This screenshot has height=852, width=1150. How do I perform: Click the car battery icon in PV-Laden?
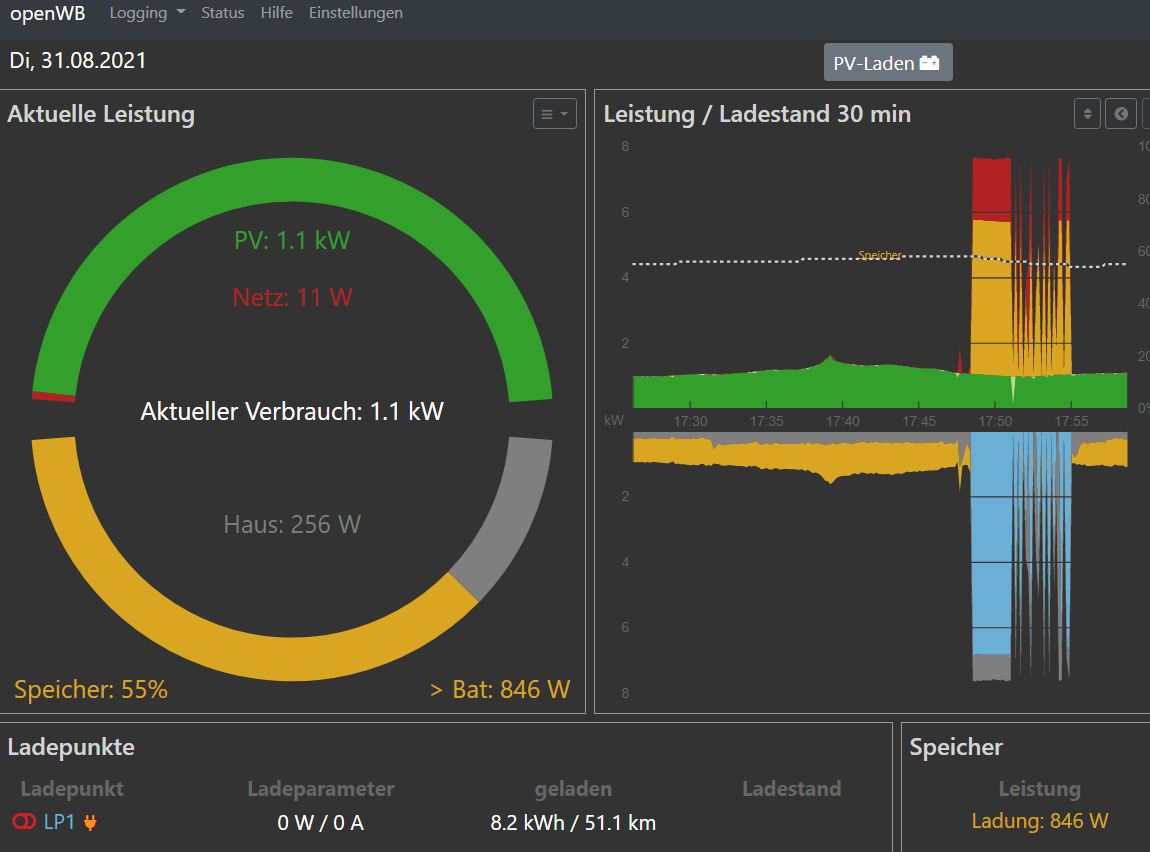(x=930, y=63)
